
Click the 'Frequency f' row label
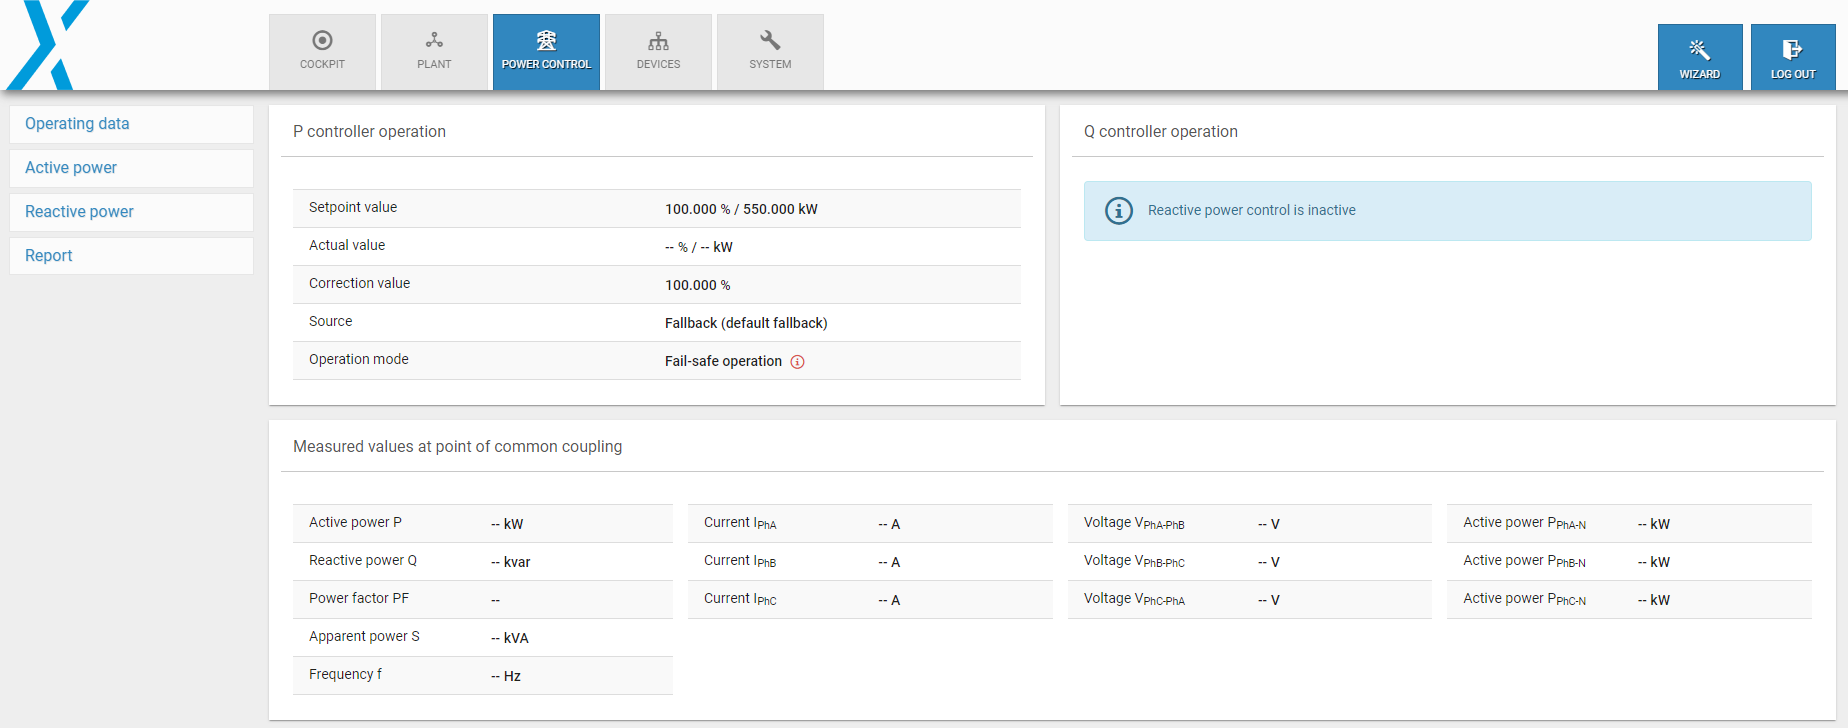pos(345,674)
